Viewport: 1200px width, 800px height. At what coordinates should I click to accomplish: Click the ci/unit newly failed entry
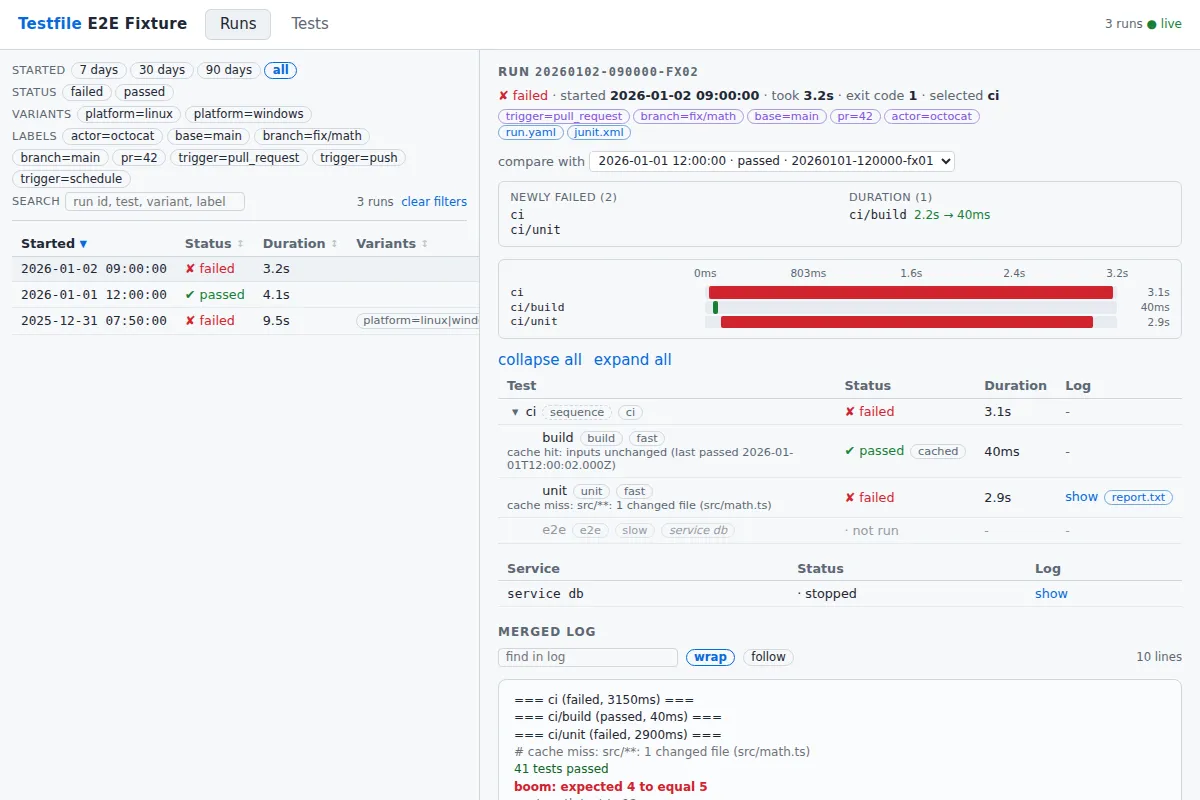[x=535, y=230]
